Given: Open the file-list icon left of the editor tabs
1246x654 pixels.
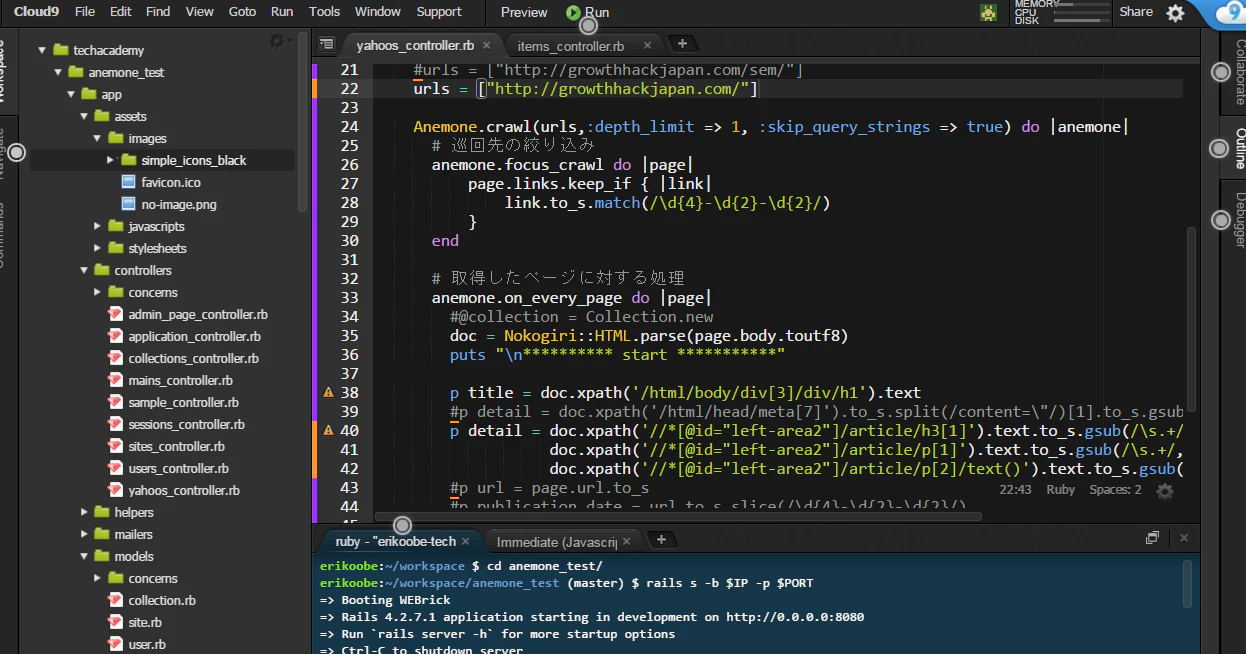Looking at the screenshot, I should pyautogui.click(x=326, y=44).
